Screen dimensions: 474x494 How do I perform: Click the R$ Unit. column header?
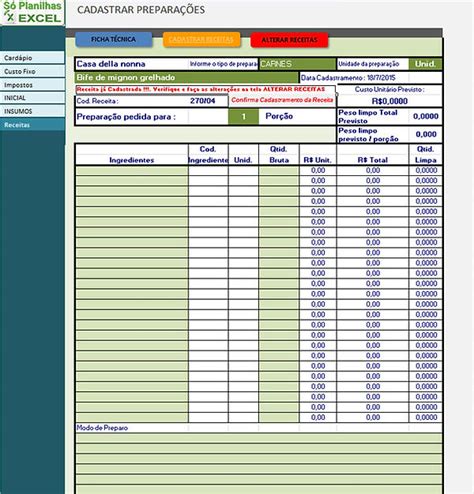click(318, 160)
